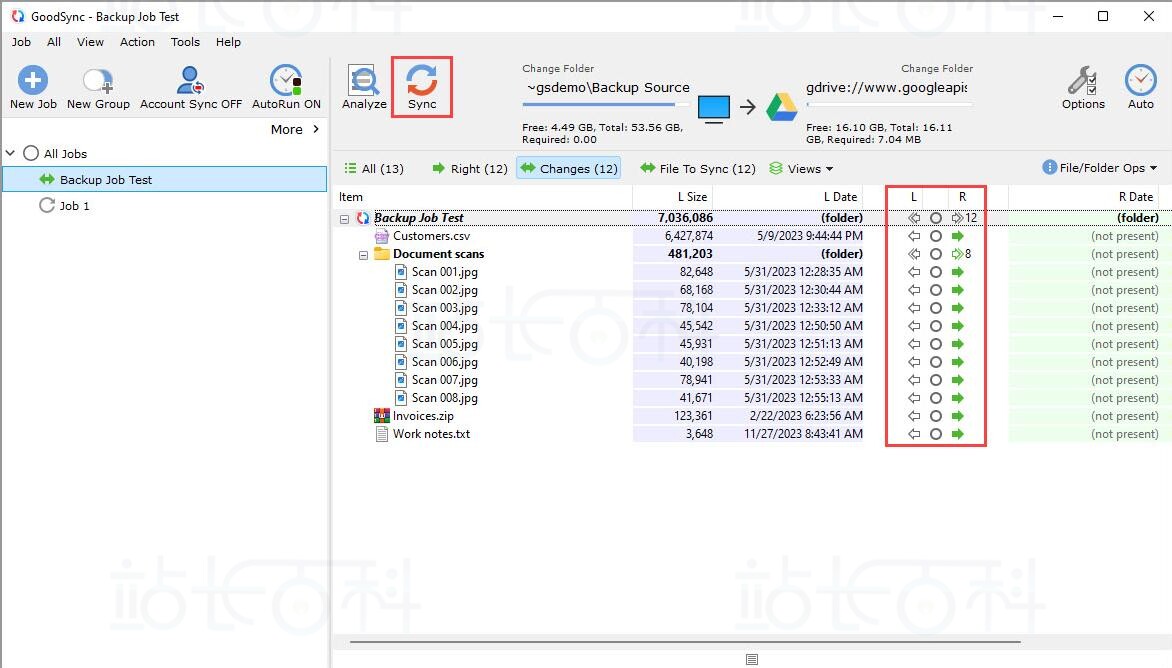Click Work notes.txt file icon
Screen dimensions: 1172x668
coord(381,434)
